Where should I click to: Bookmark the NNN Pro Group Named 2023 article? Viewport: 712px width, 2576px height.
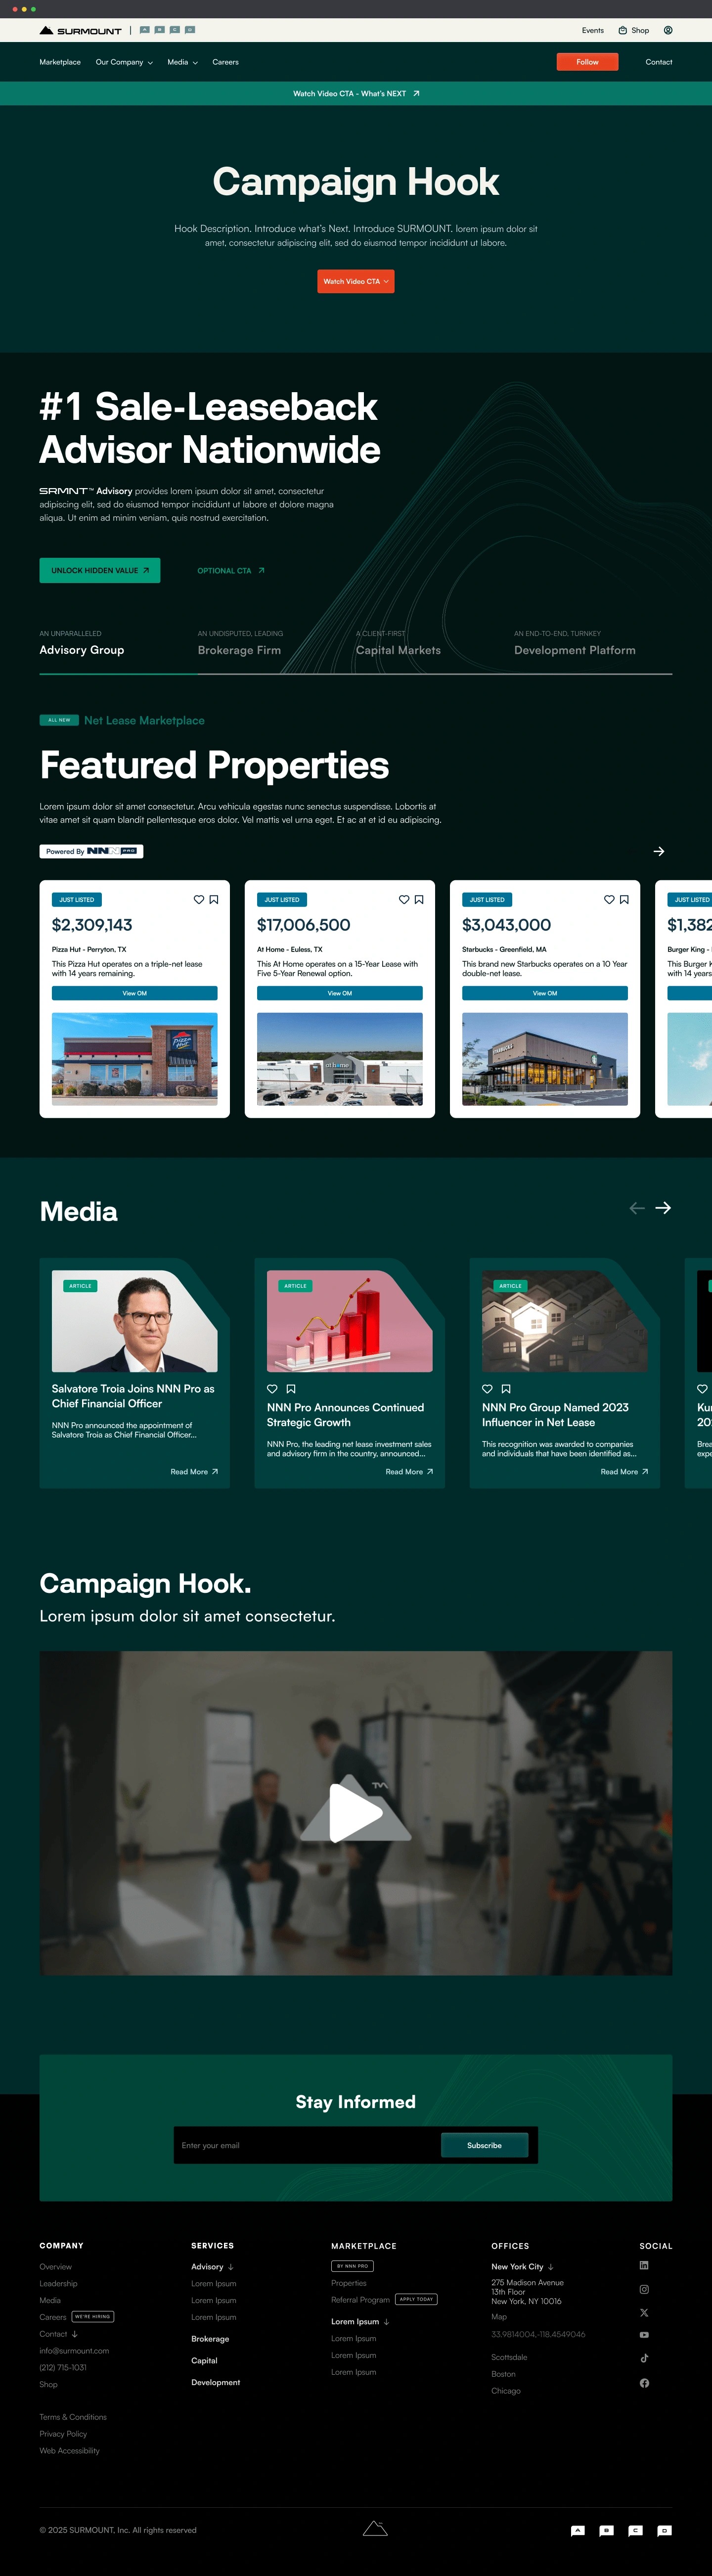506,1388
